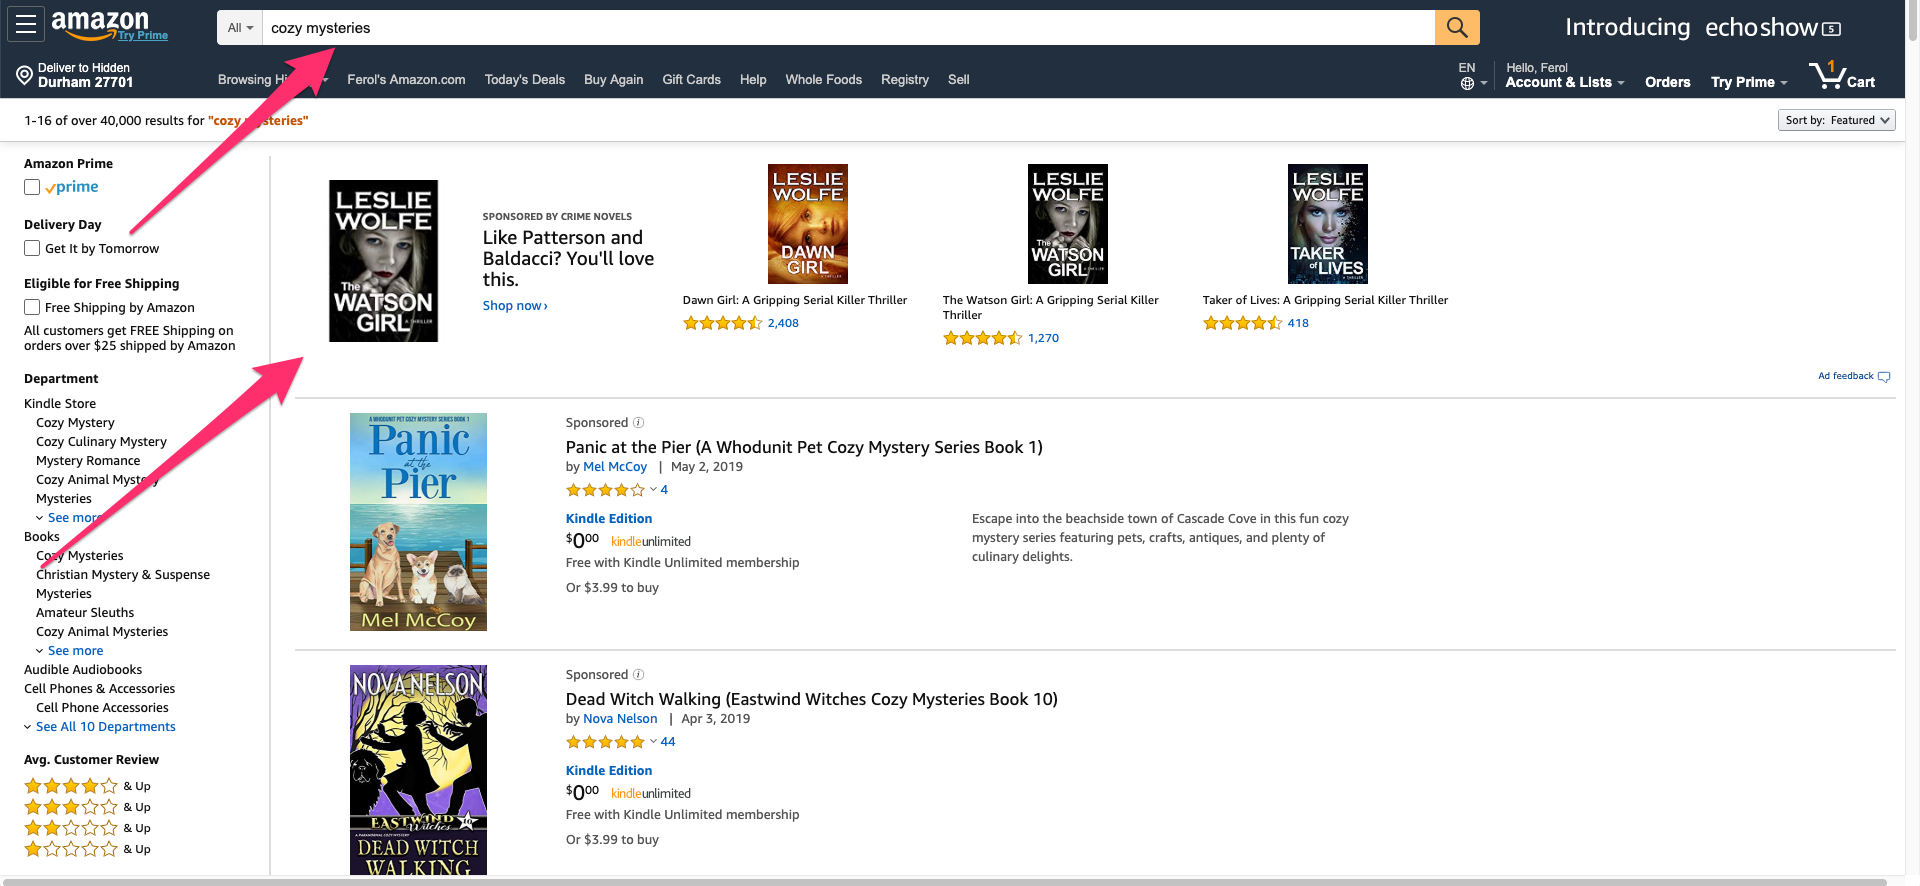Expand the Try Prime dropdown
This screenshot has height=886, width=1920.
[1749, 82]
